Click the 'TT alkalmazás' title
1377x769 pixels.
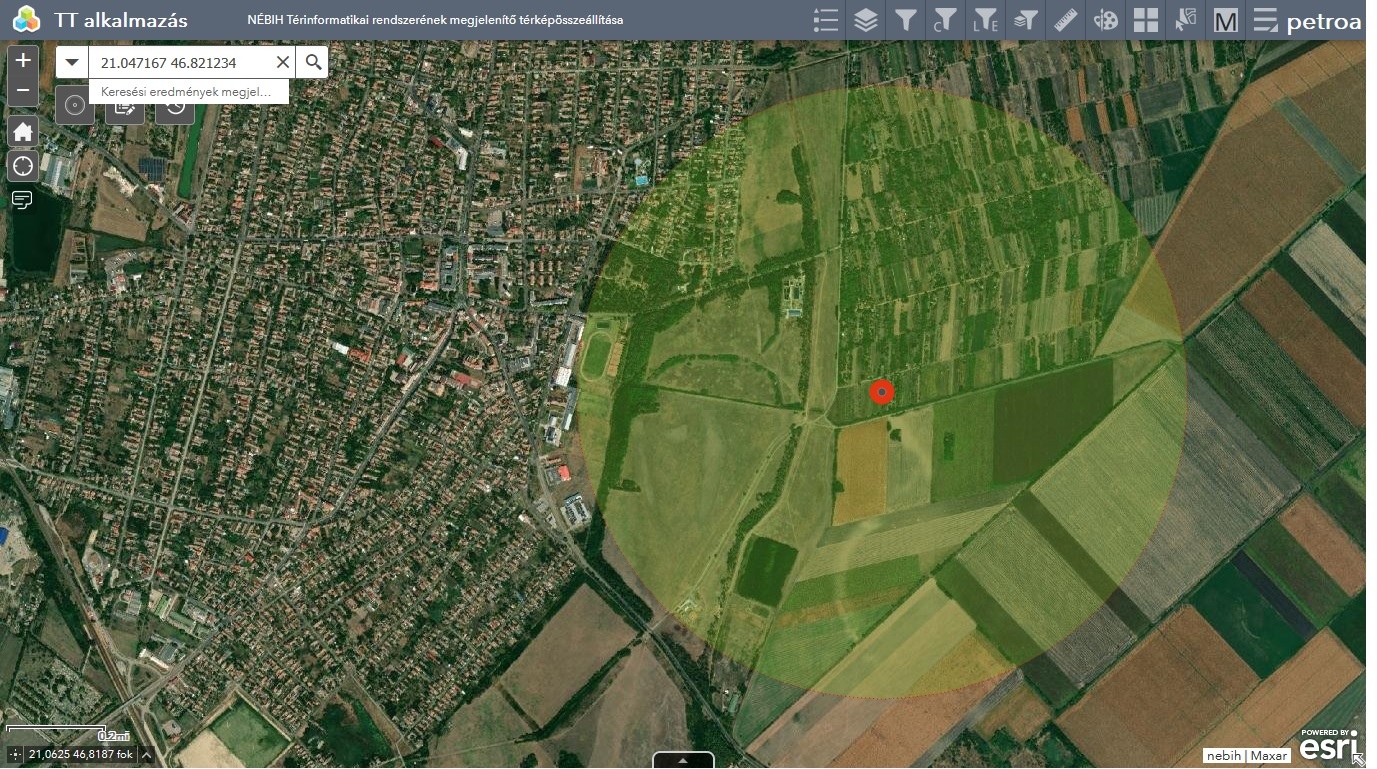pyautogui.click(x=121, y=20)
